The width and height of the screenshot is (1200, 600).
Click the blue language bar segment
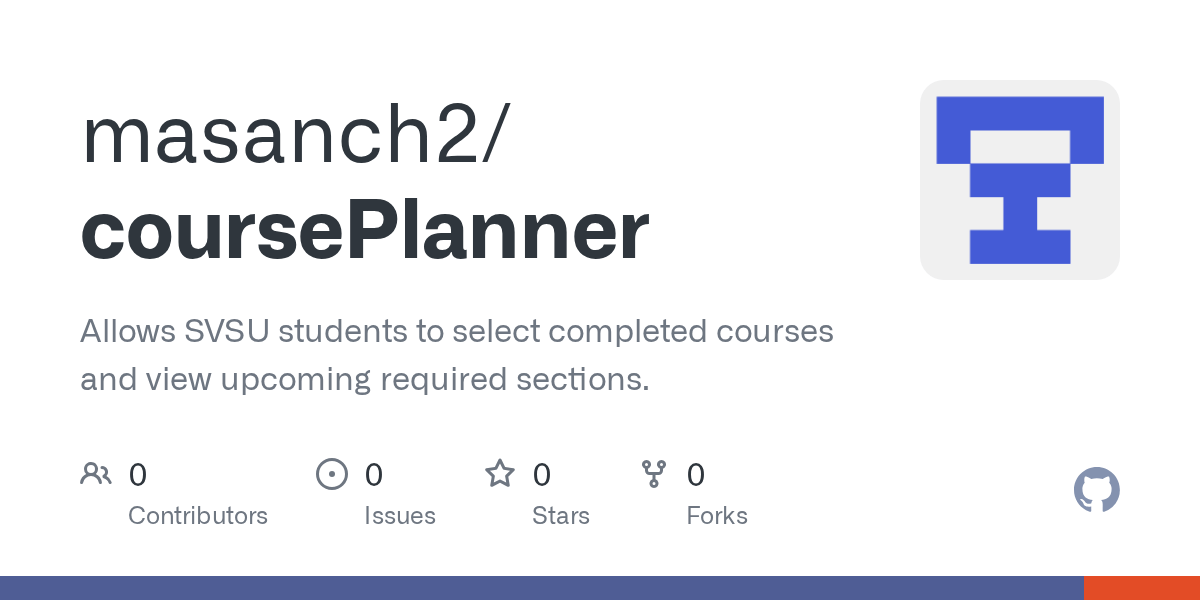point(540,588)
